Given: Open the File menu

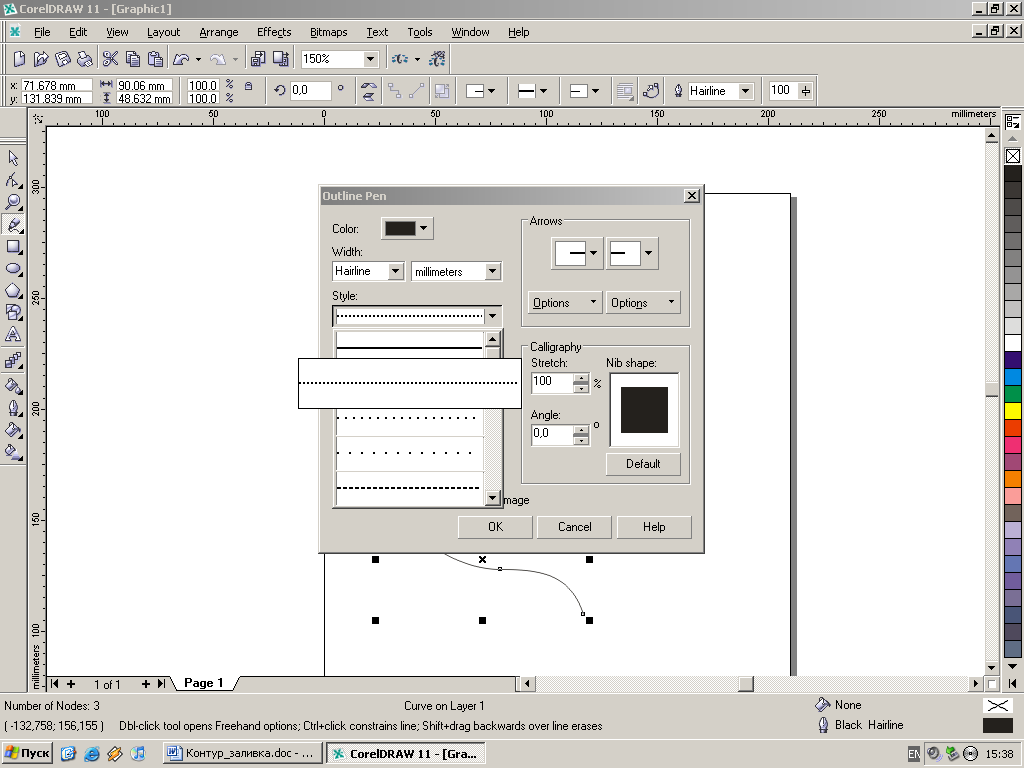Looking at the screenshot, I should 42,32.
